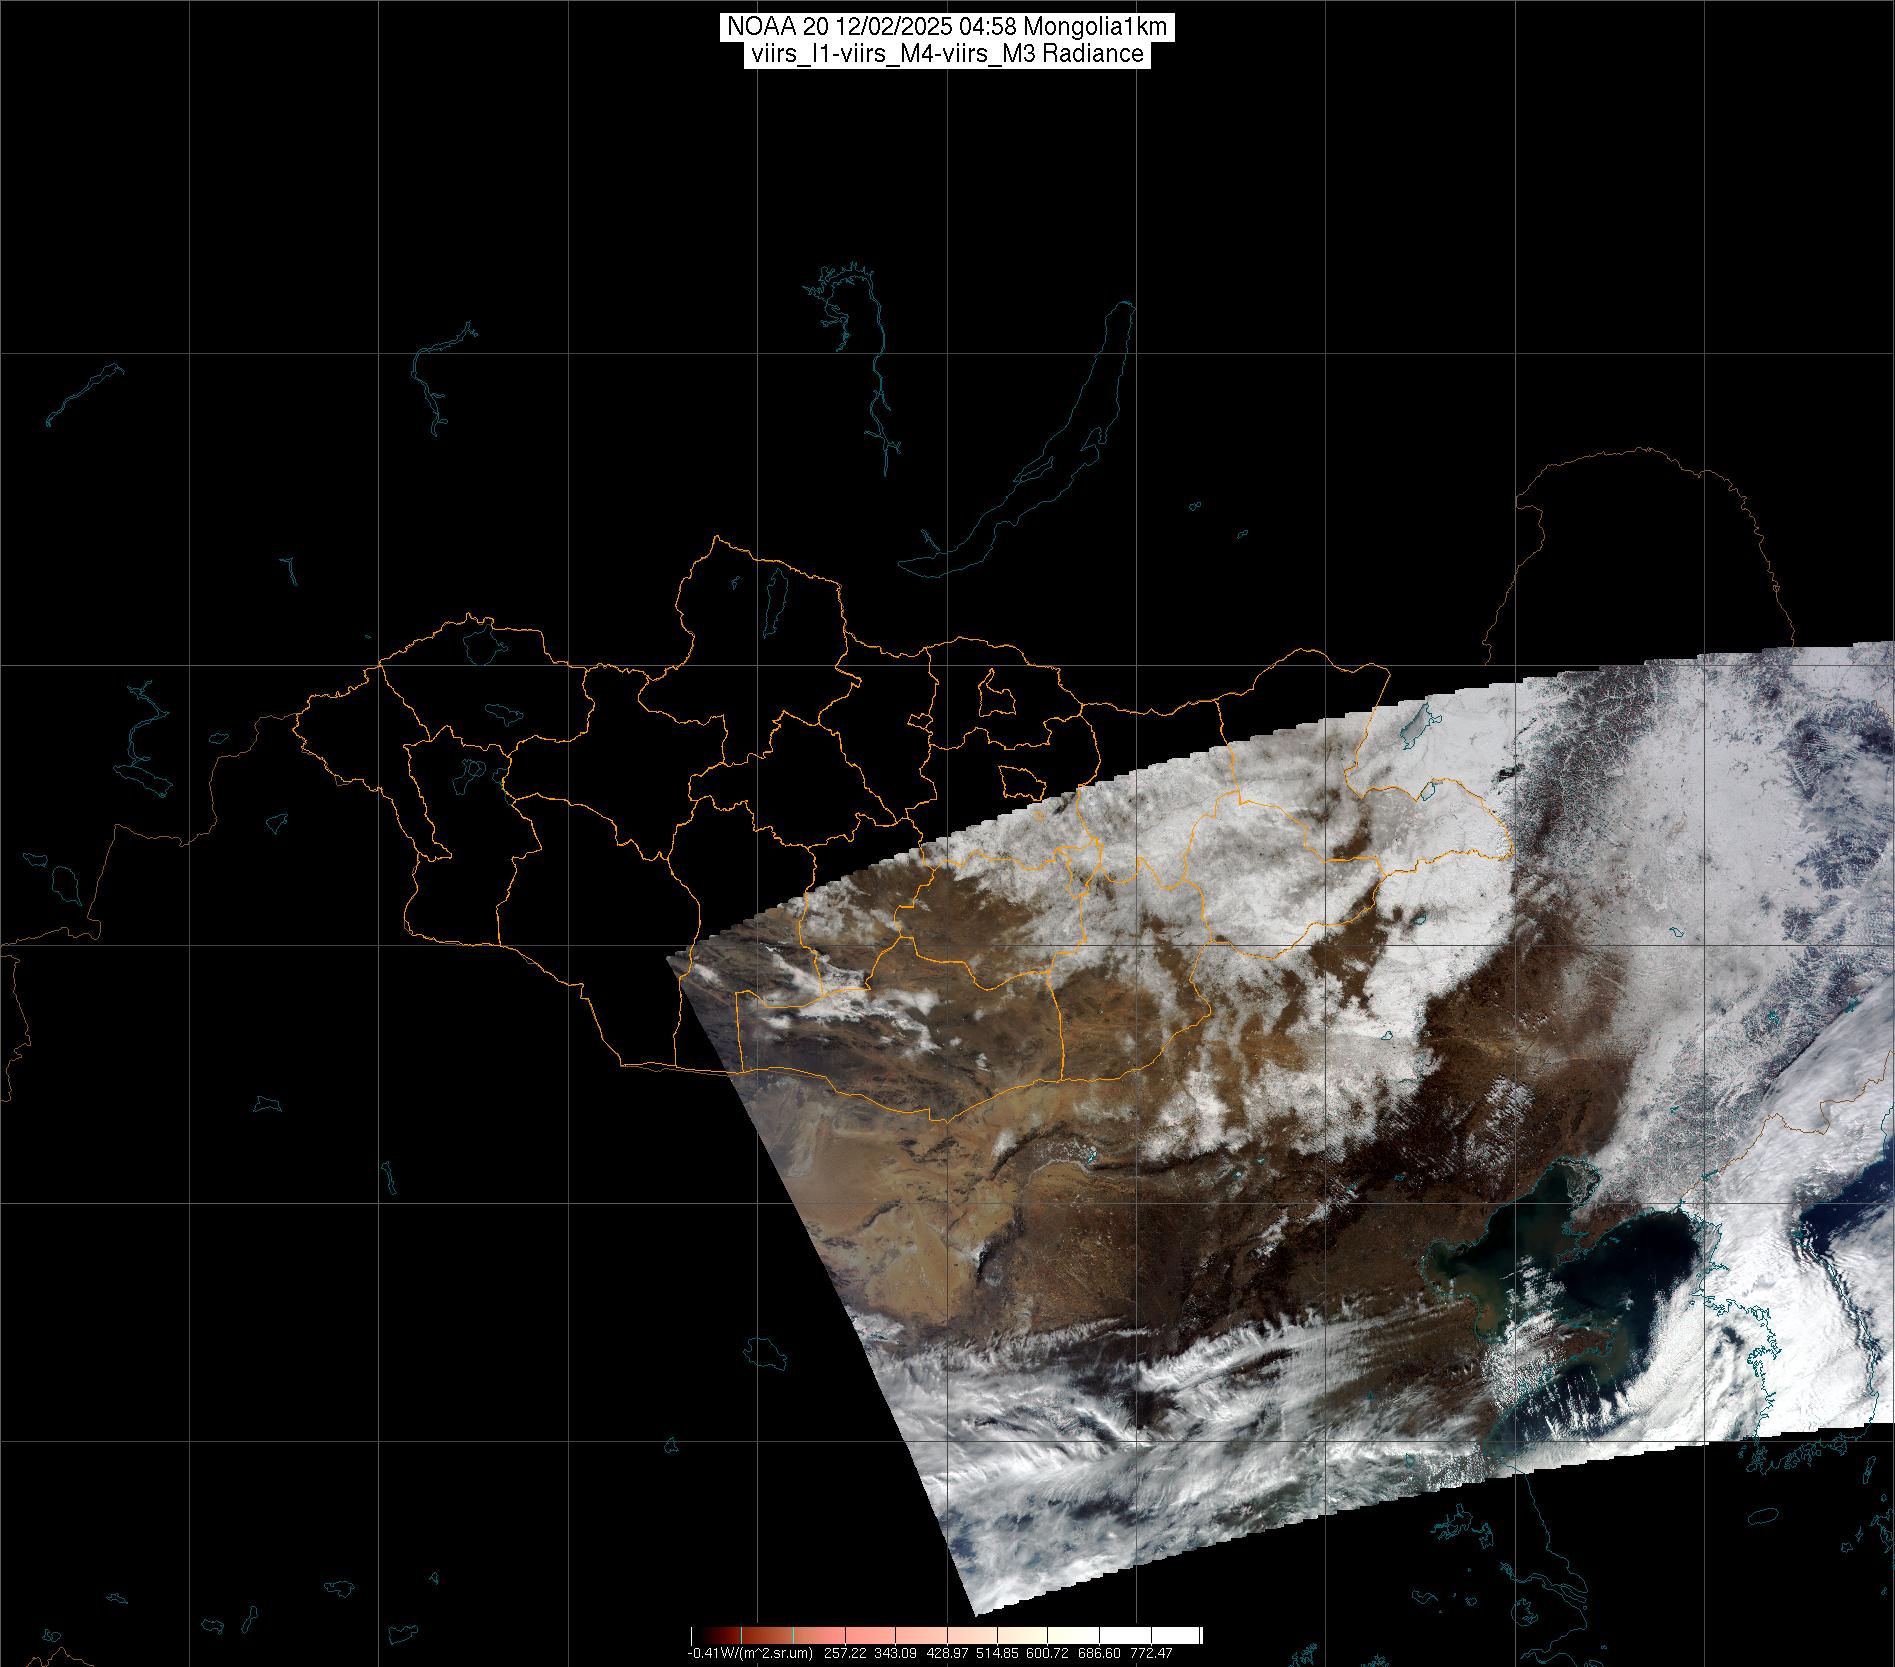Click the colorbar value "257.22"
The width and height of the screenshot is (1895, 1667).
[x=847, y=1653]
